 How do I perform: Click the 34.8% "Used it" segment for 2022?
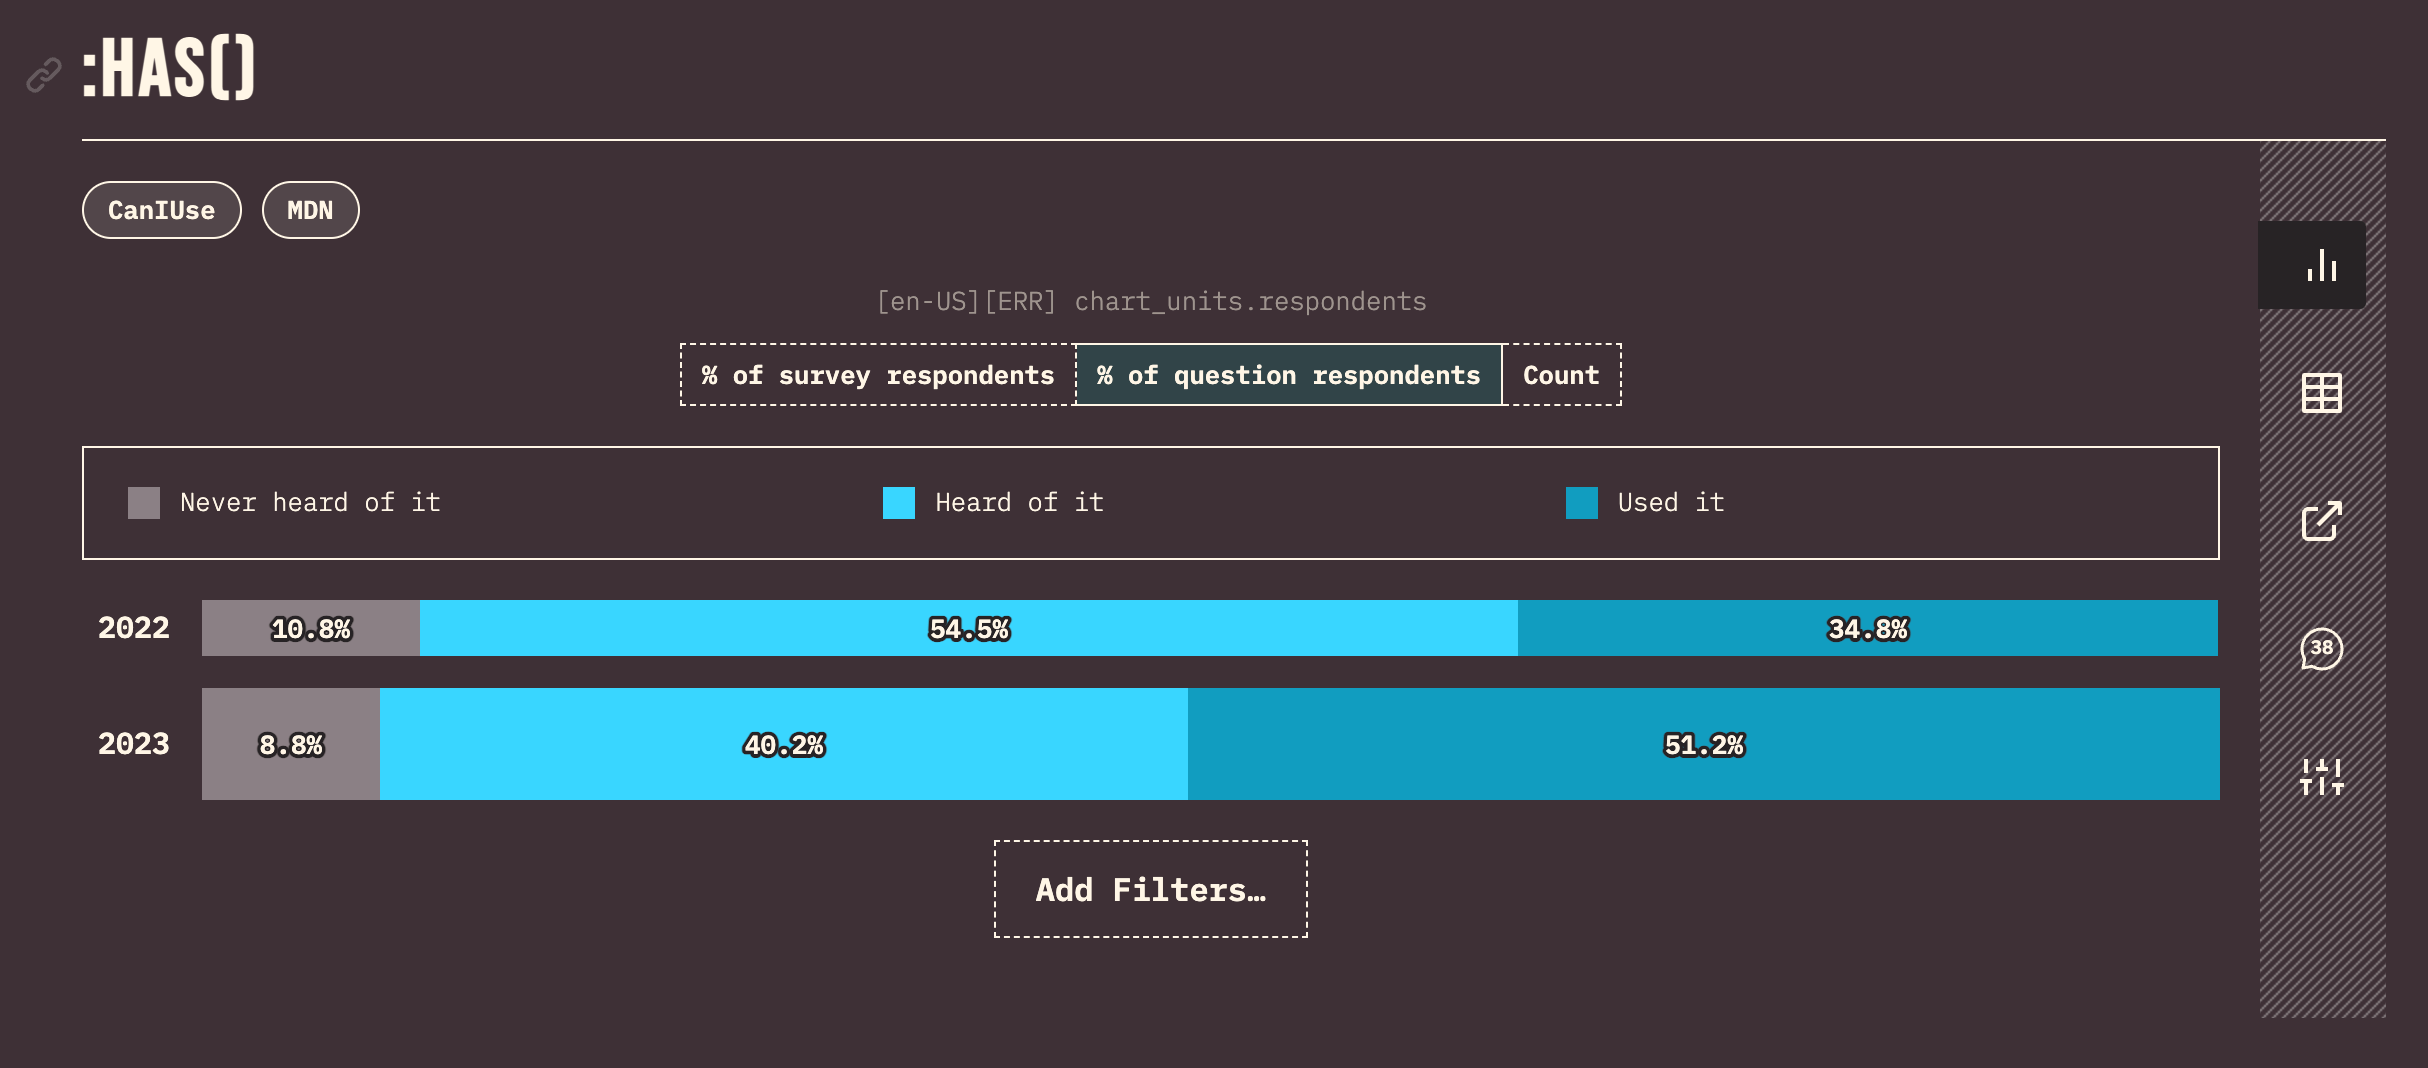[x=1866, y=628]
